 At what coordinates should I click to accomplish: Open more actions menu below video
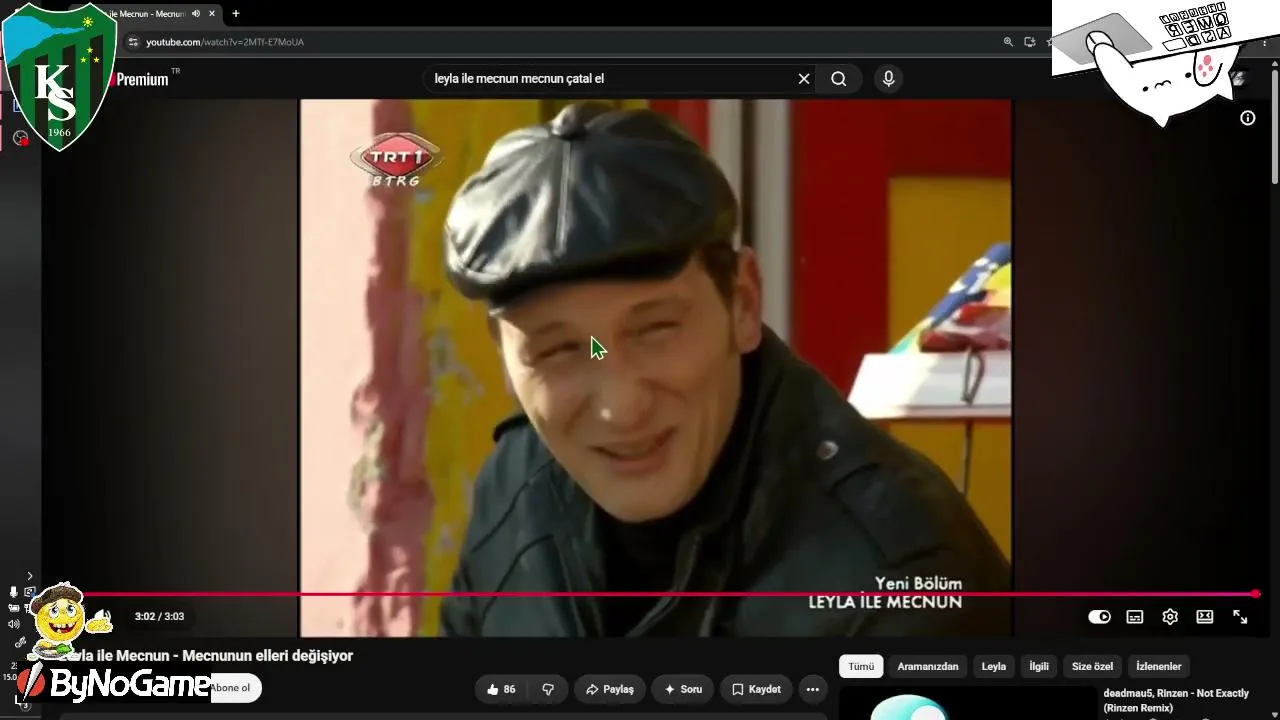(813, 689)
